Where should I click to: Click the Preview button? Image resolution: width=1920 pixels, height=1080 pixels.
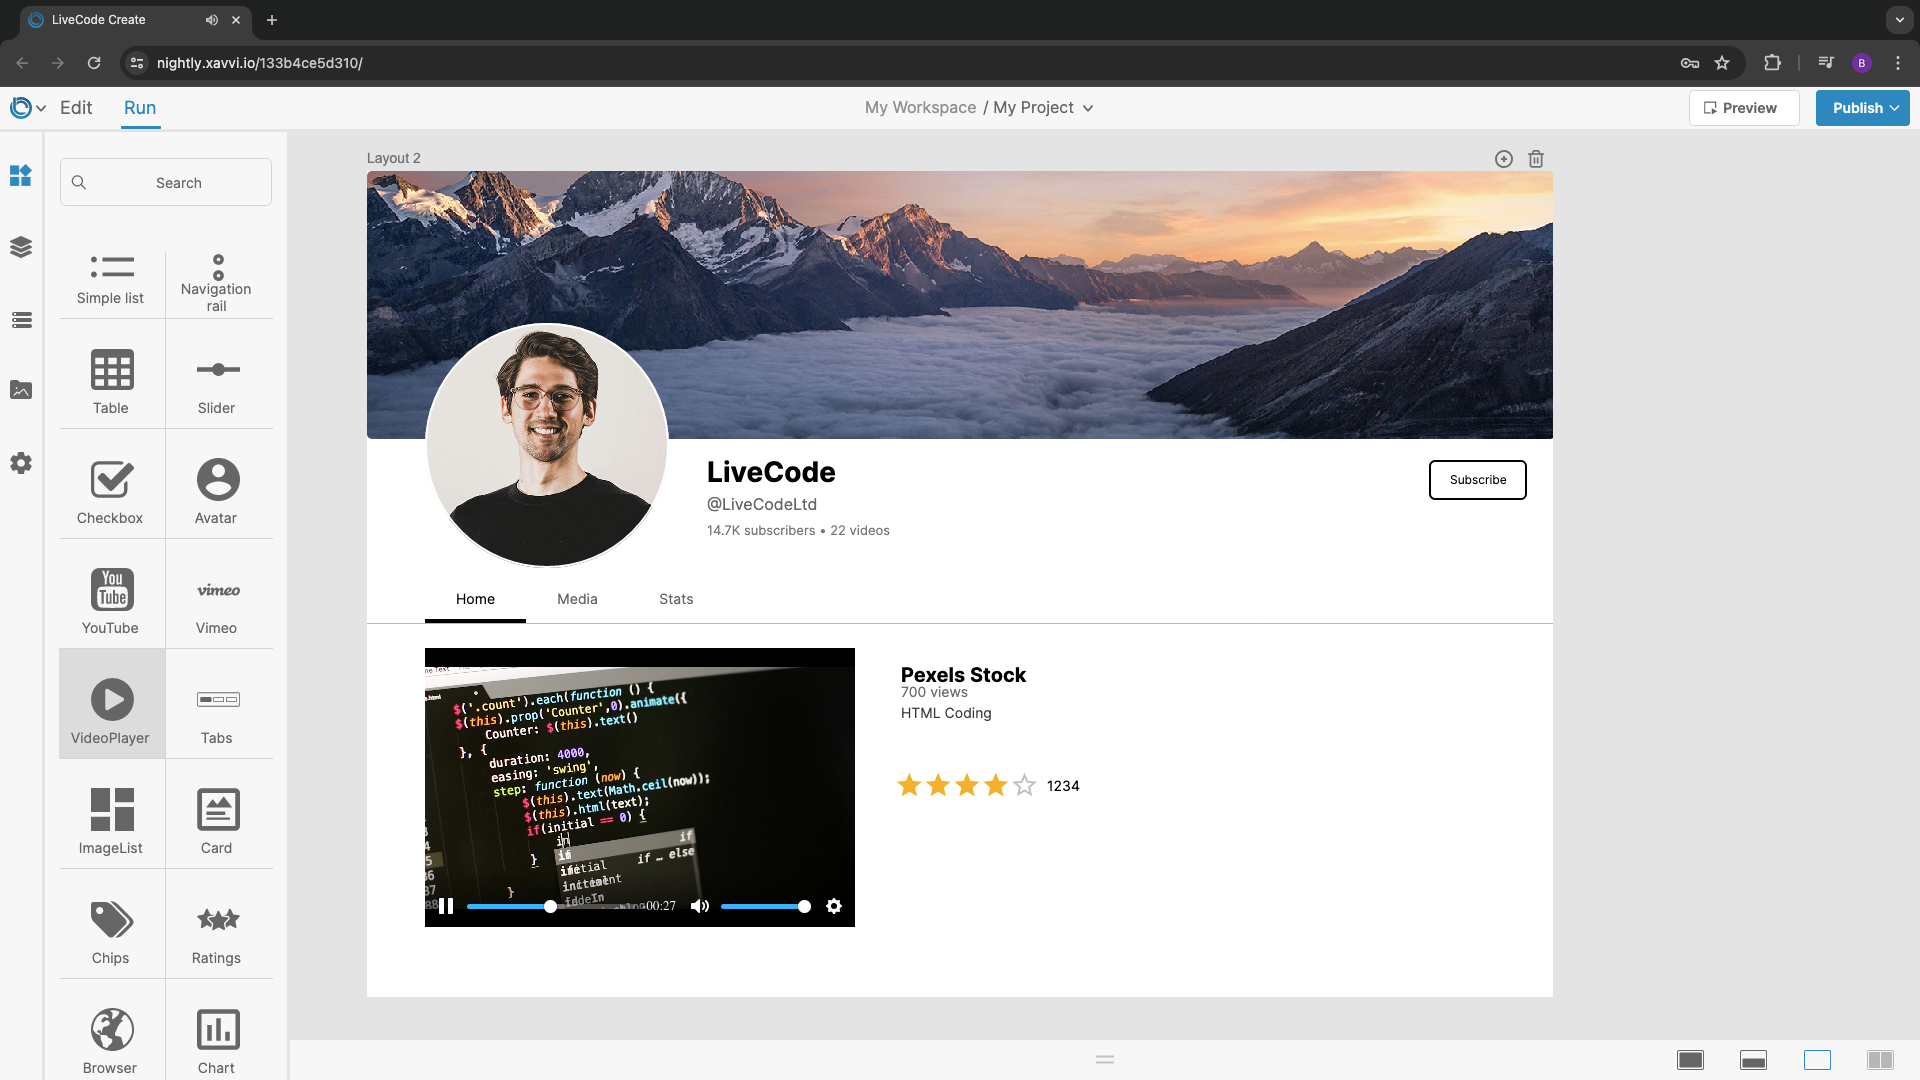[x=1743, y=108]
